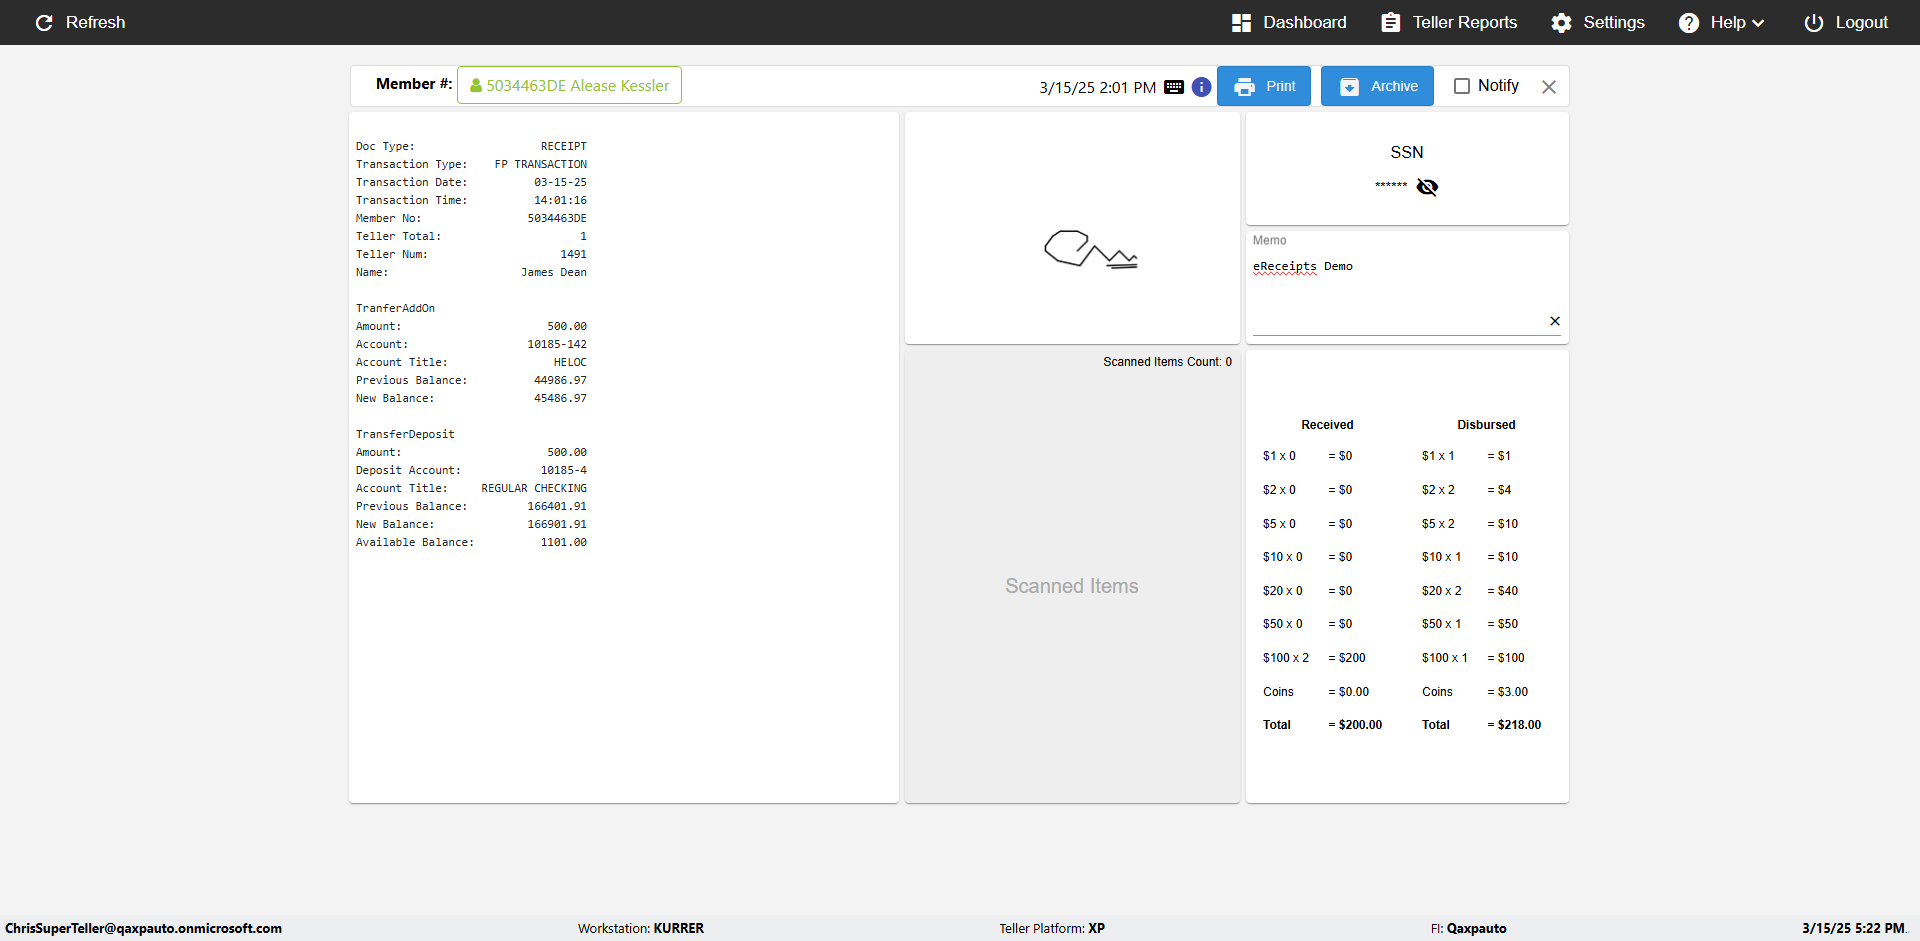Click the keyboard icon next to the date
This screenshot has width=1920, height=941.
(1174, 87)
